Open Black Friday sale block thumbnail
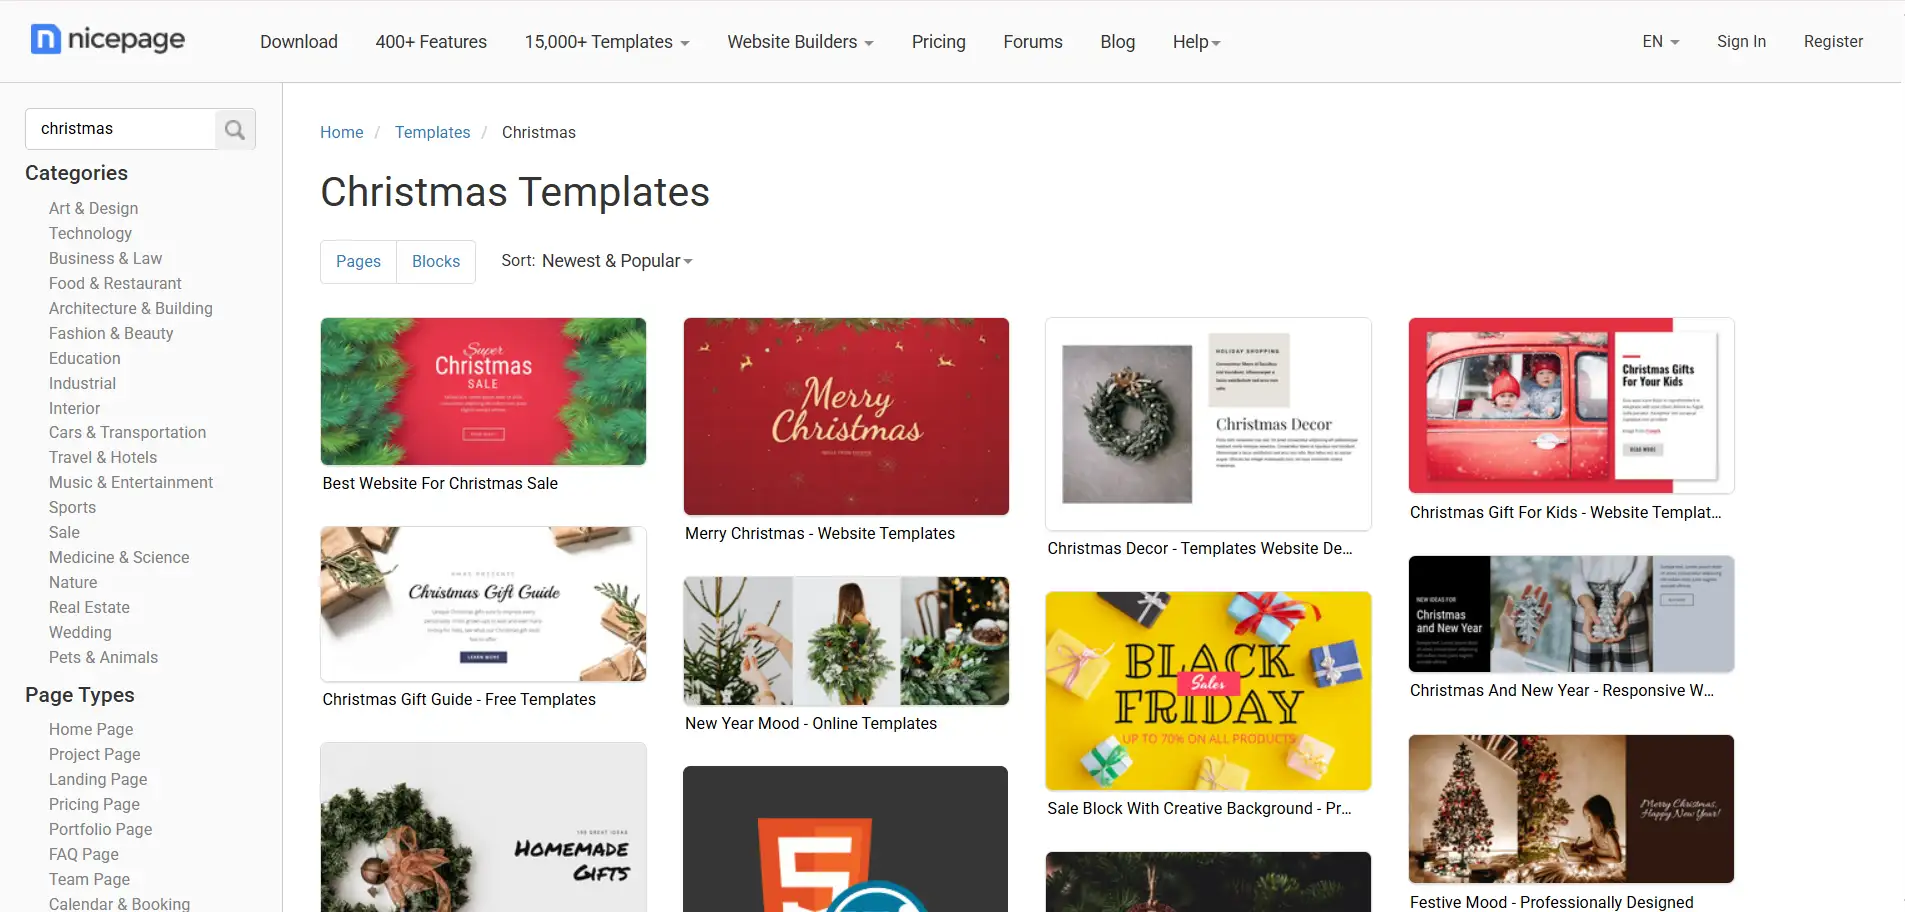The width and height of the screenshot is (1905, 912). [1208, 691]
